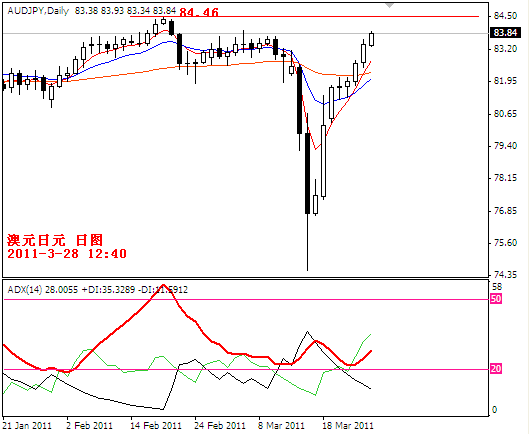Select the pink horizontal level 50 line
This screenshot has width=529, height=434.
pos(246,299)
